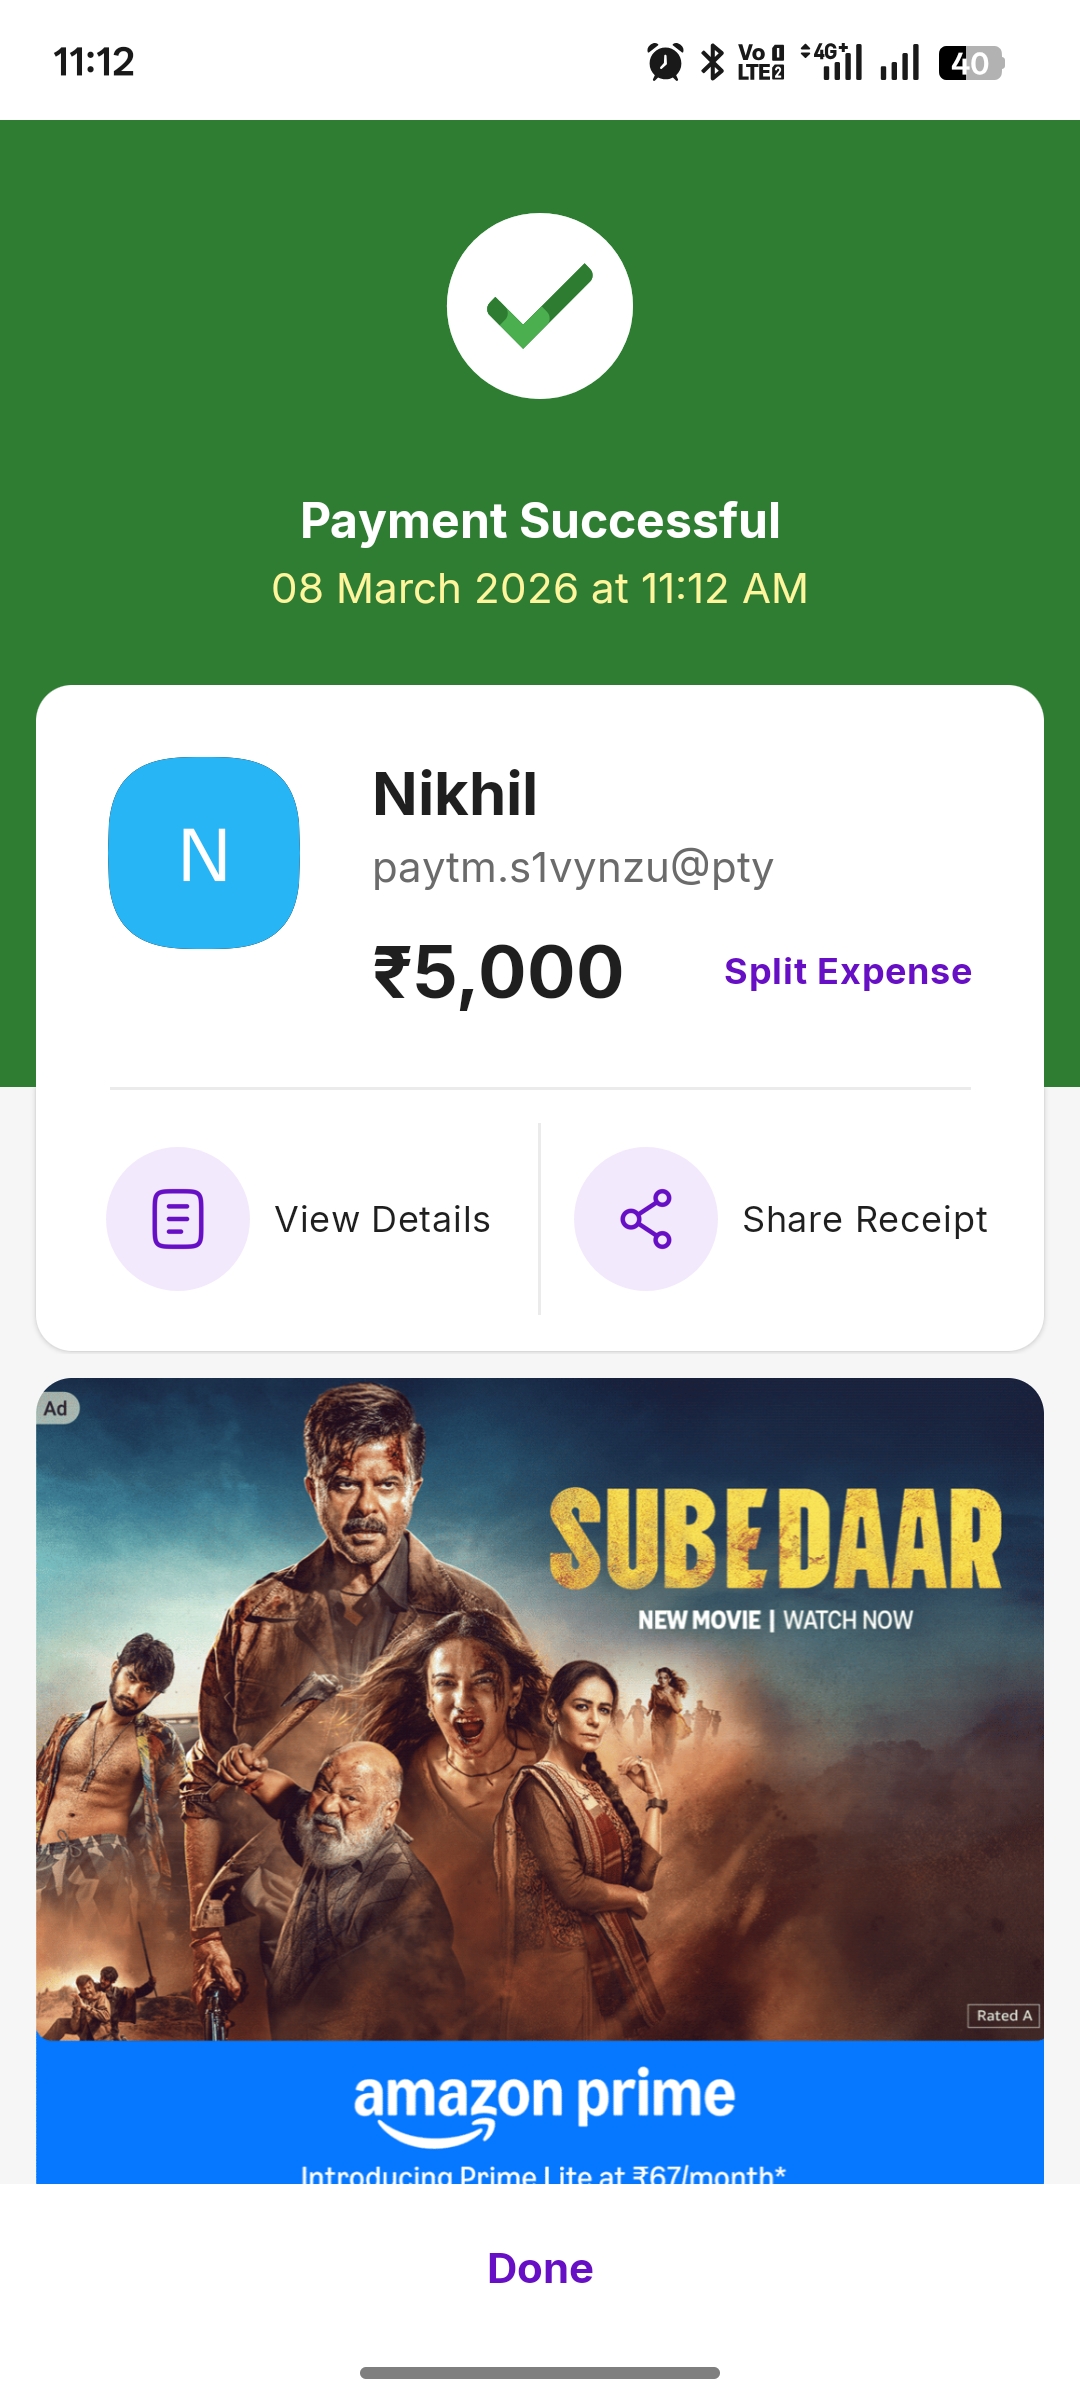Tap the Share Receipt share icon
1080x2400 pixels.
click(x=646, y=1218)
